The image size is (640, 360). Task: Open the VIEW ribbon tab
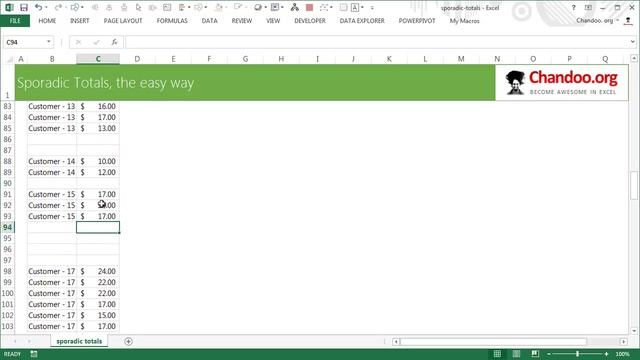point(273,21)
